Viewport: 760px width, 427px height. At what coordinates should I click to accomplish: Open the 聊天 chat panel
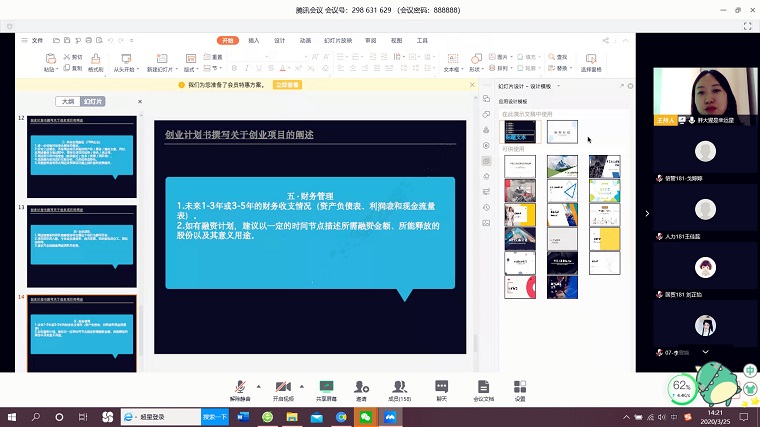(x=441, y=386)
